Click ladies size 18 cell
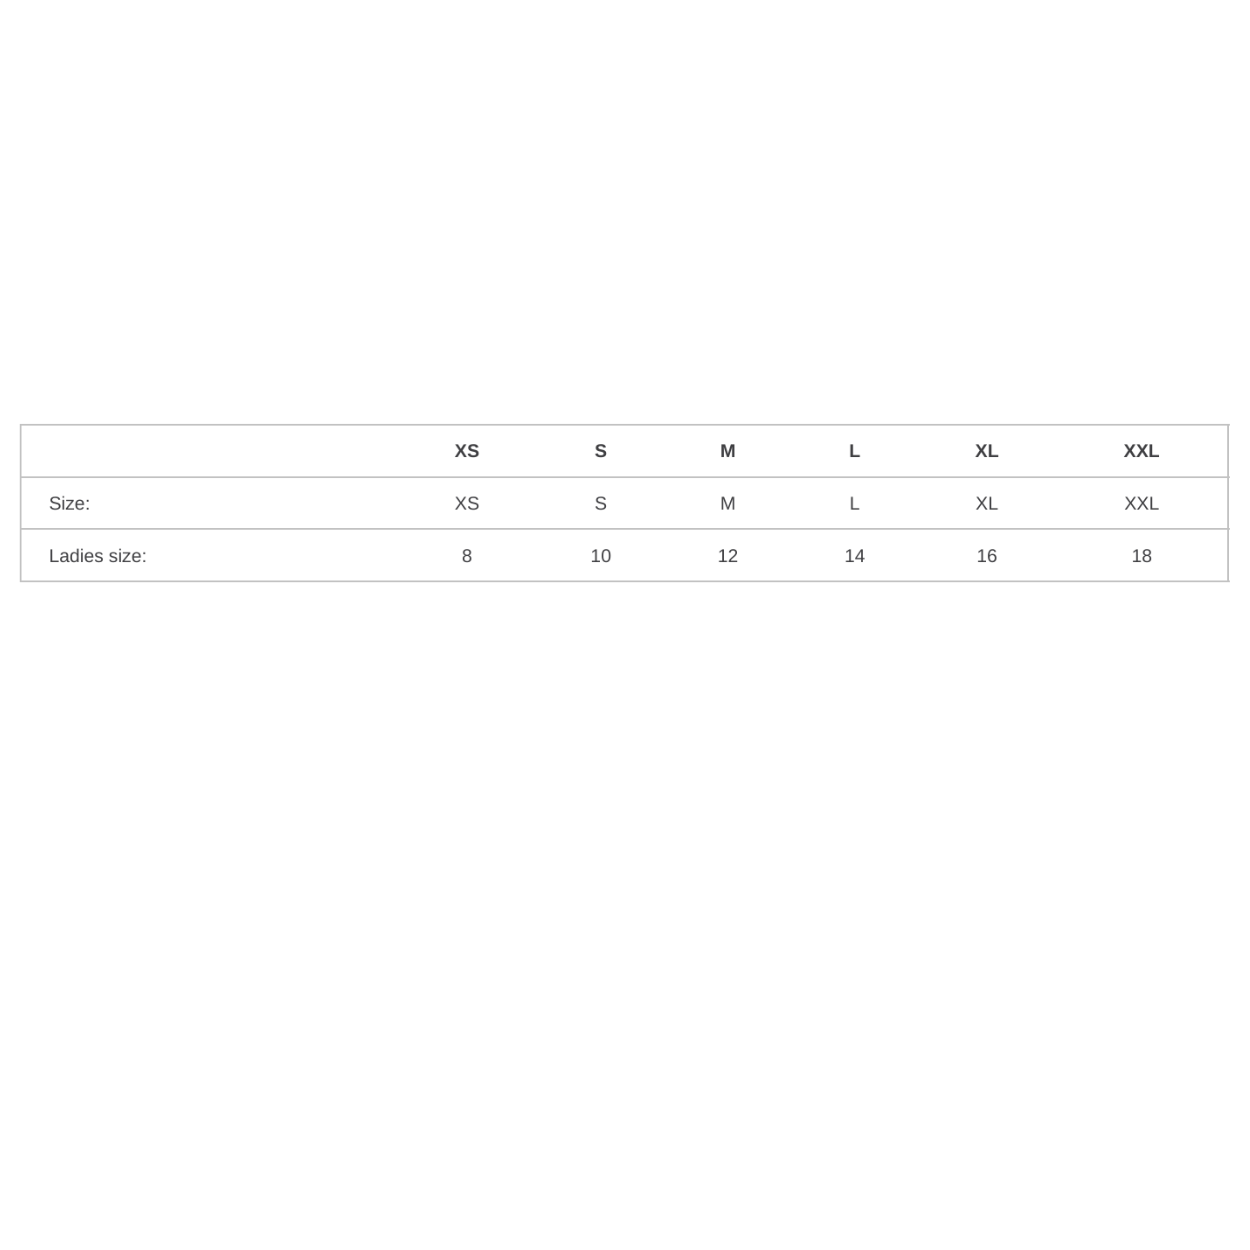This screenshot has height=1250, width=1250. (x=1141, y=556)
